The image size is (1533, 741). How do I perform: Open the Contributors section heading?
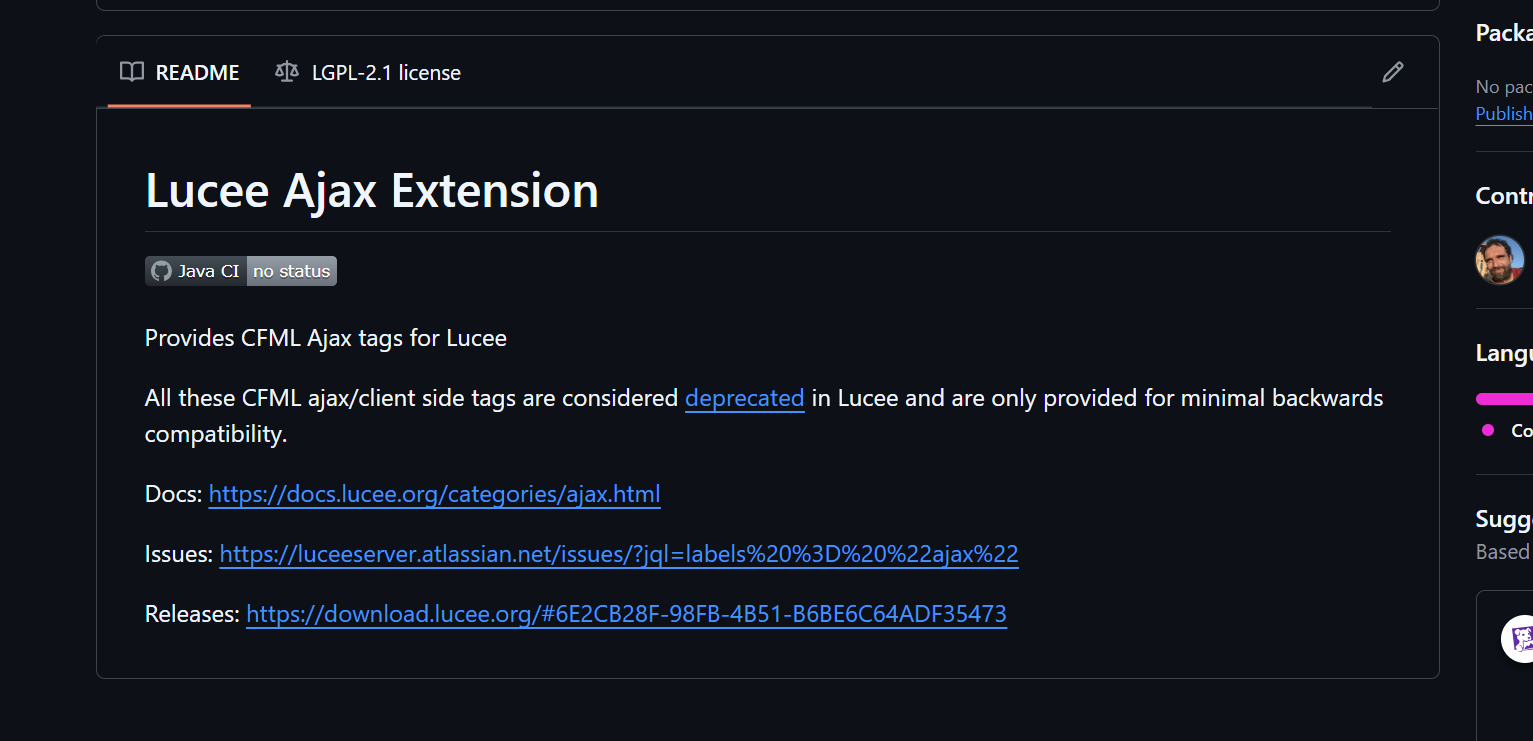pos(1504,196)
